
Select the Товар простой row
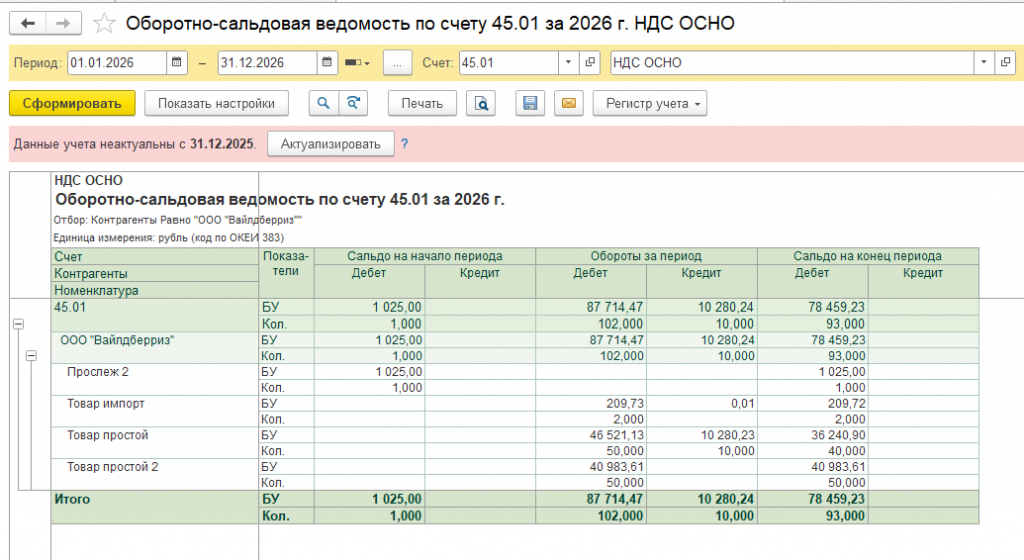coord(155,443)
